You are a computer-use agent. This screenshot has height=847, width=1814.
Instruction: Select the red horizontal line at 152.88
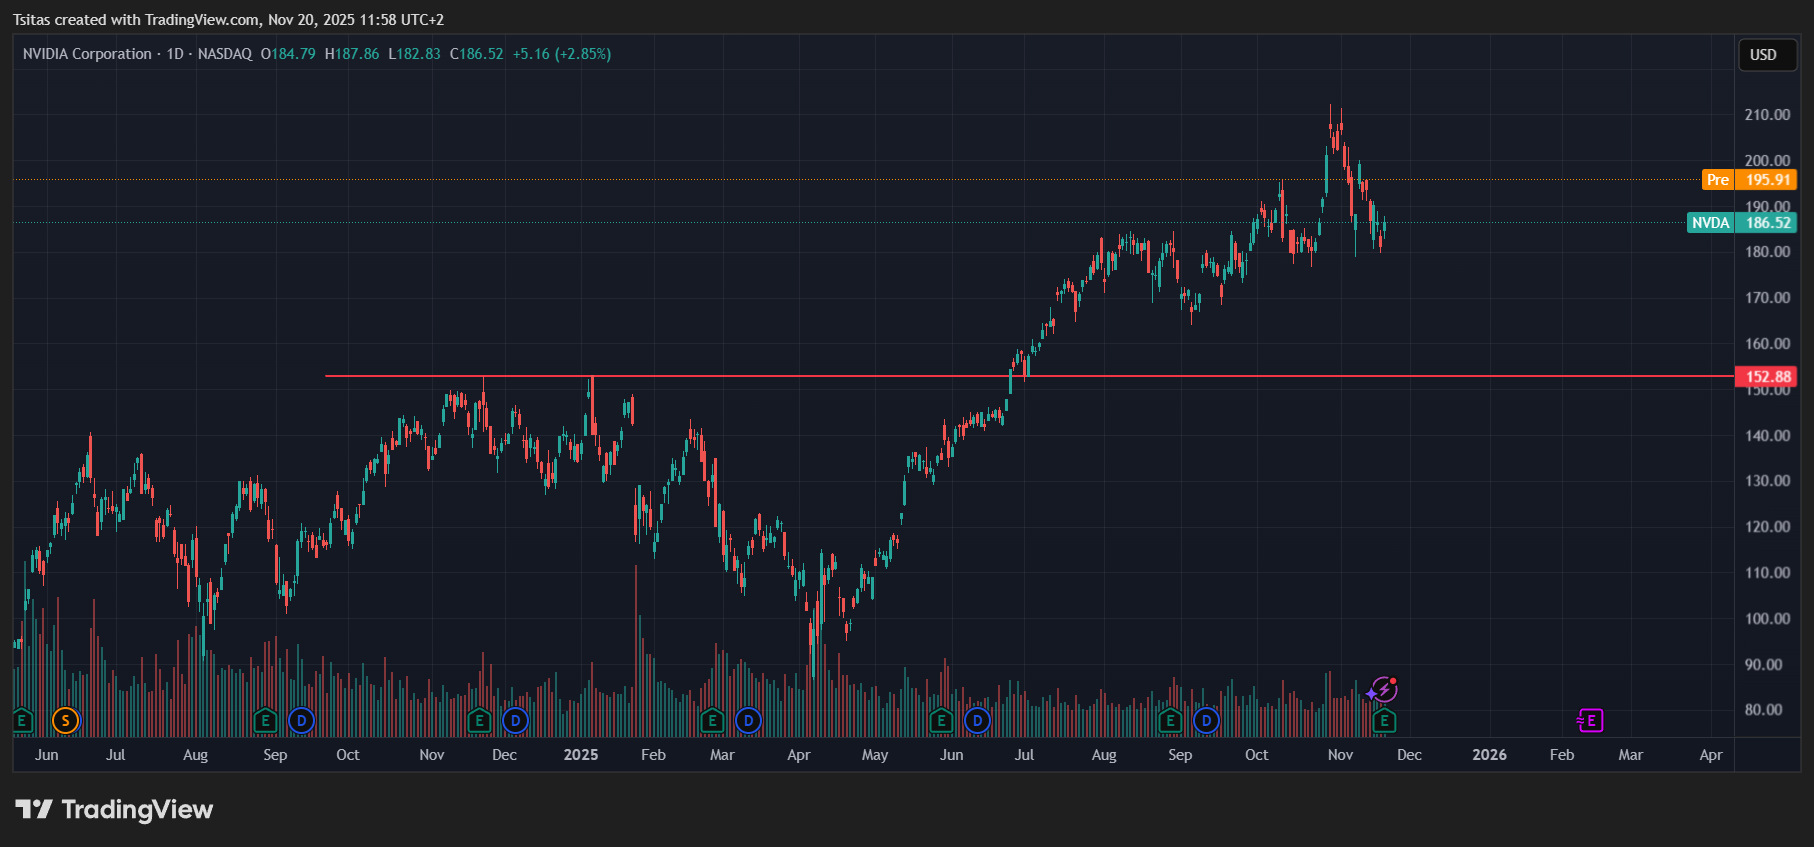(800, 376)
